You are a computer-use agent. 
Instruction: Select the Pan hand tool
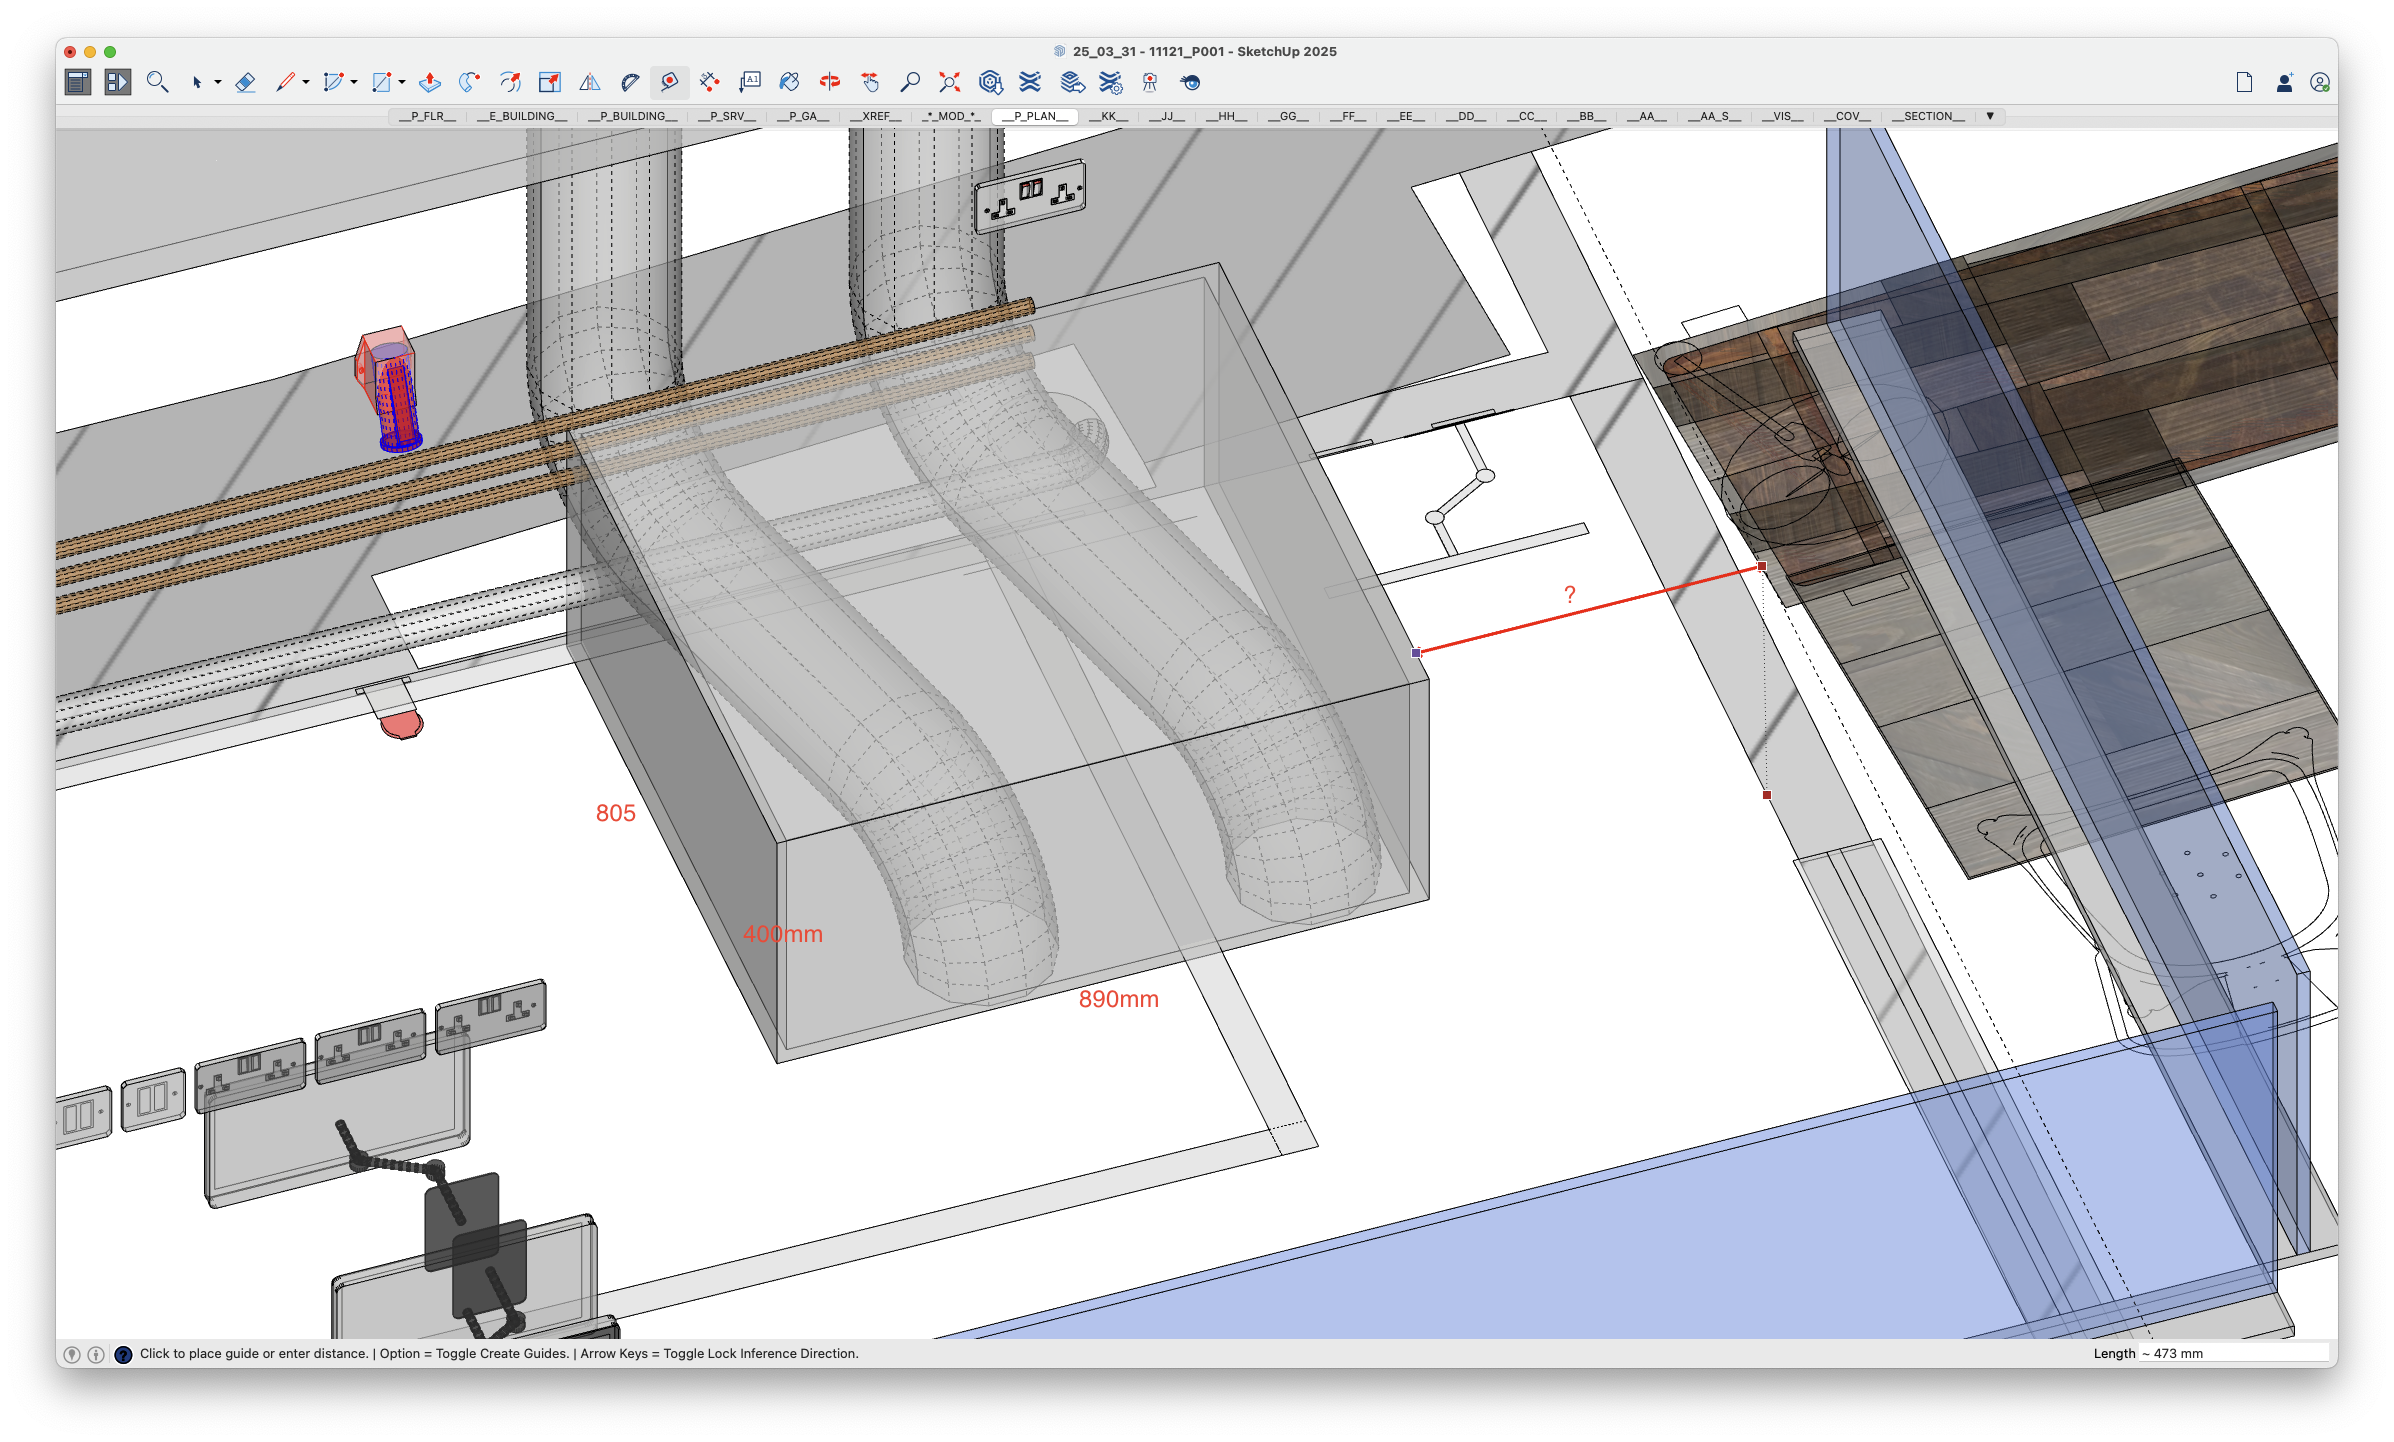coord(870,82)
